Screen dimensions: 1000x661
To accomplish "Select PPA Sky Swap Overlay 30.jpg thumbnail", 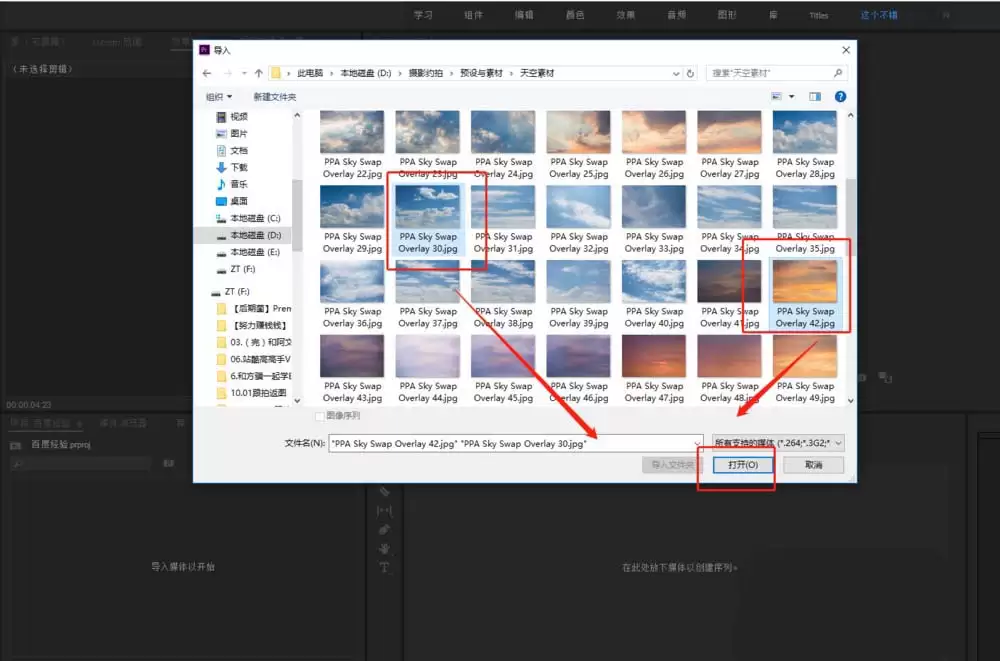I will tap(428, 219).
